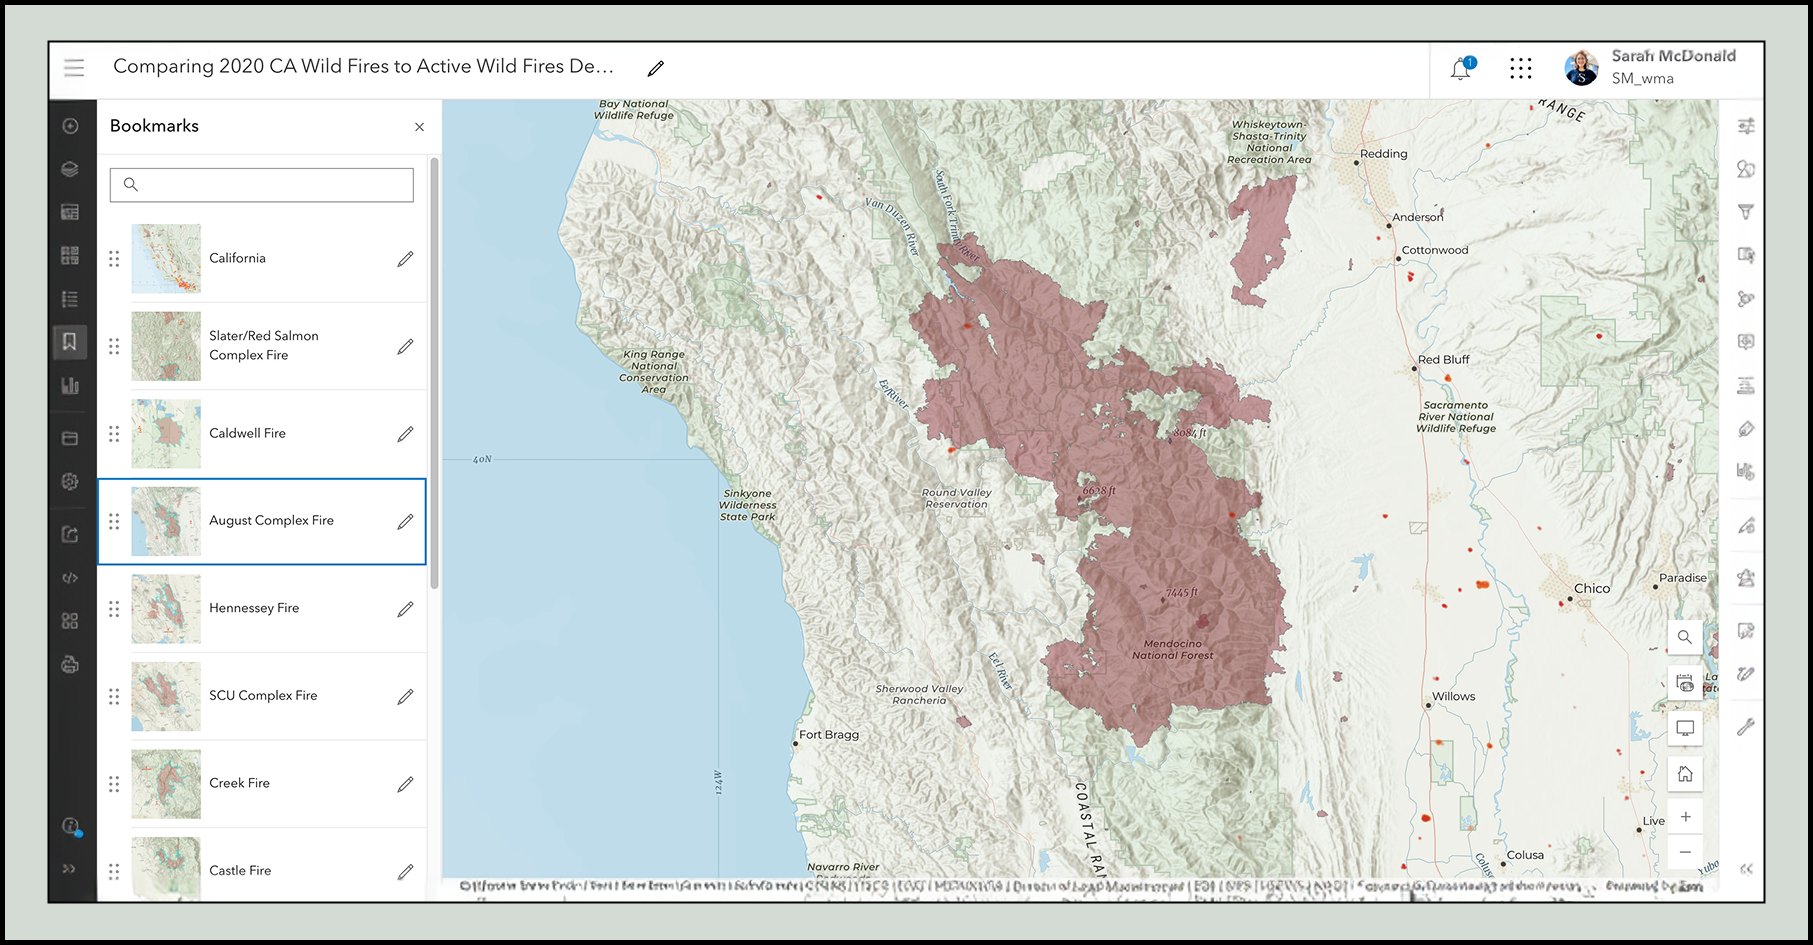Expand the left contents toolbar
The width and height of the screenshot is (1813, 945).
point(70,868)
